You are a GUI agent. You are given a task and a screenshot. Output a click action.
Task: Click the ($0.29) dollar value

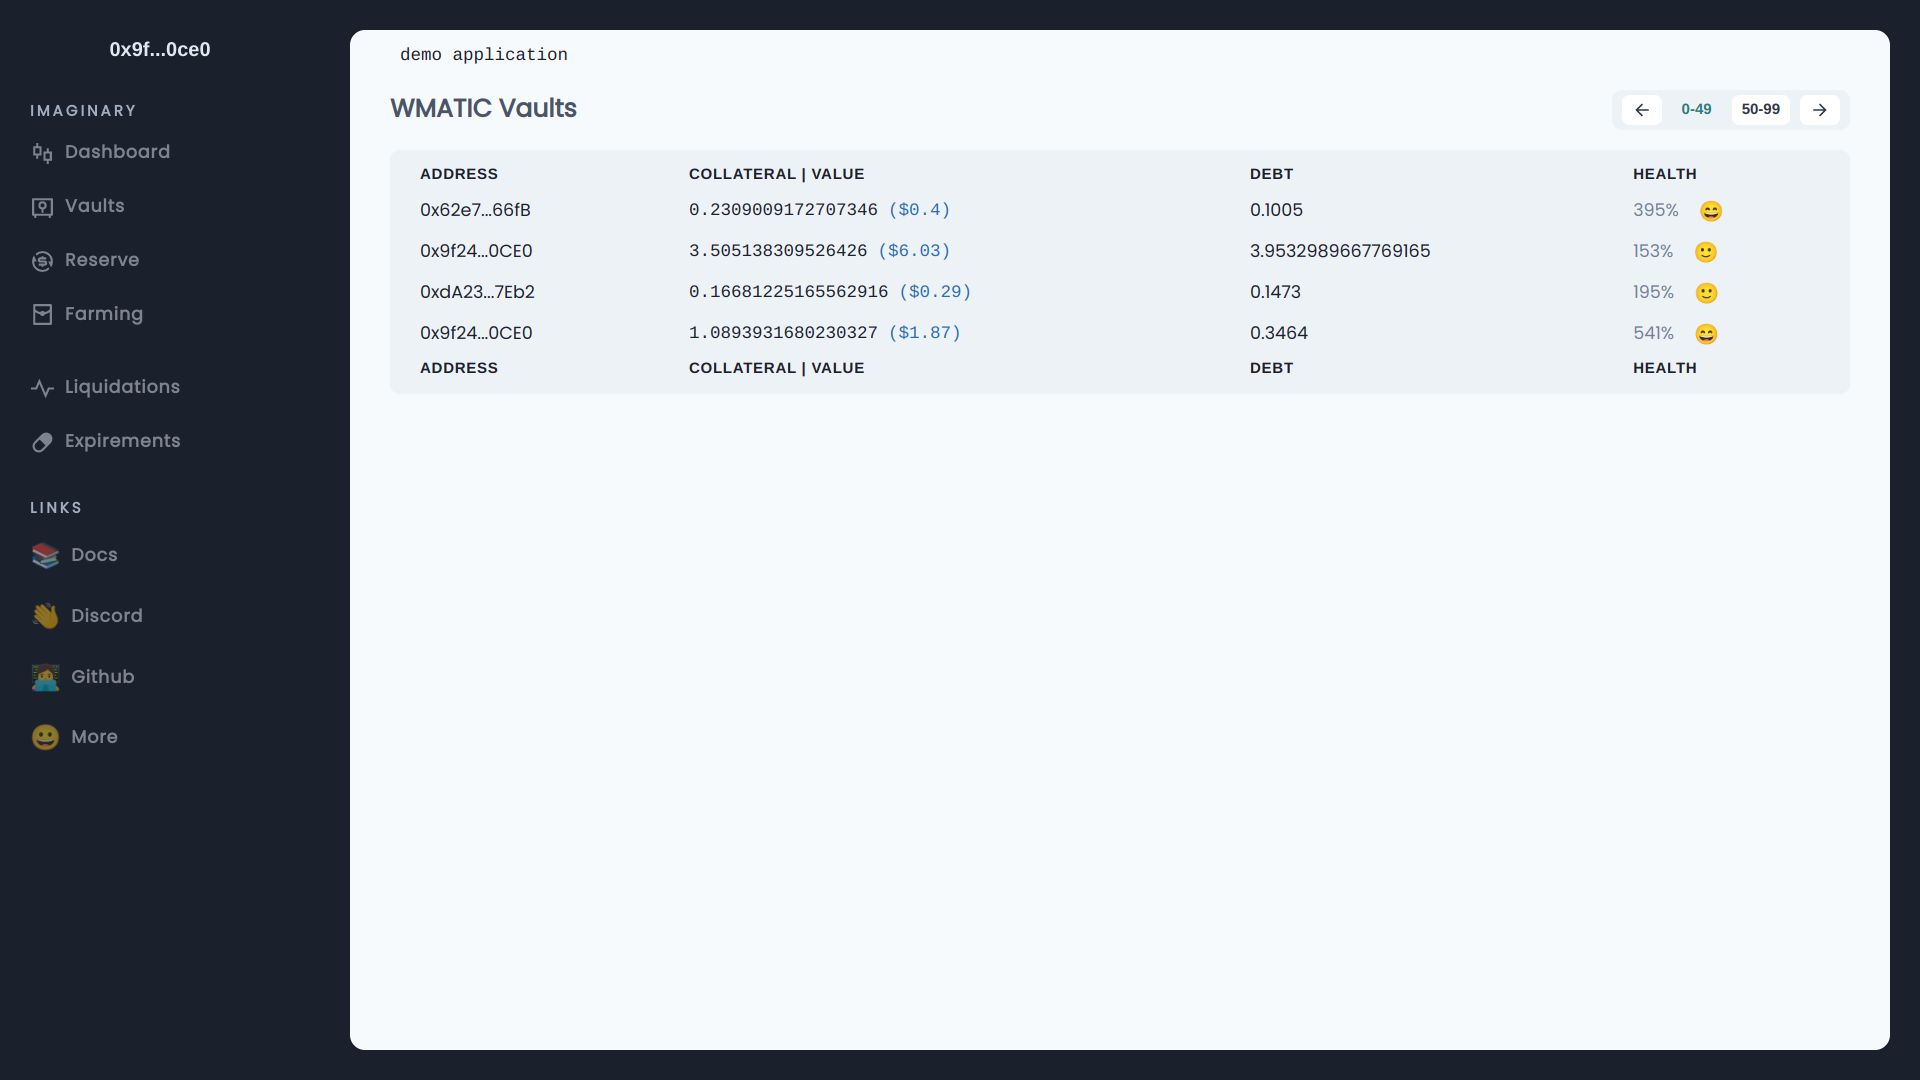[x=935, y=292]
